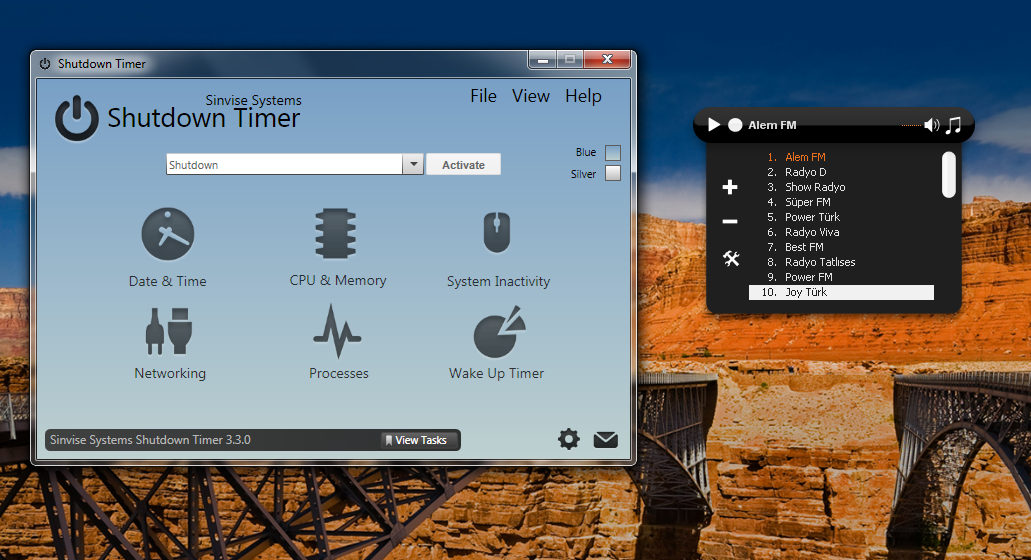Add a station with plus icon

coord(730,187)
